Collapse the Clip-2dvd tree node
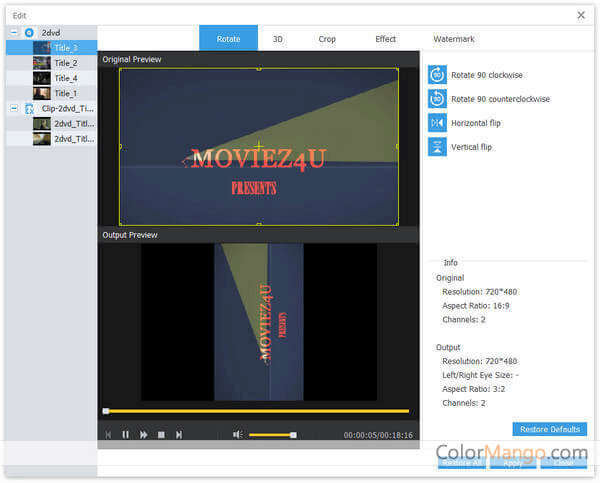The width and height of the screenshot is (600, 483). [14, 108]
